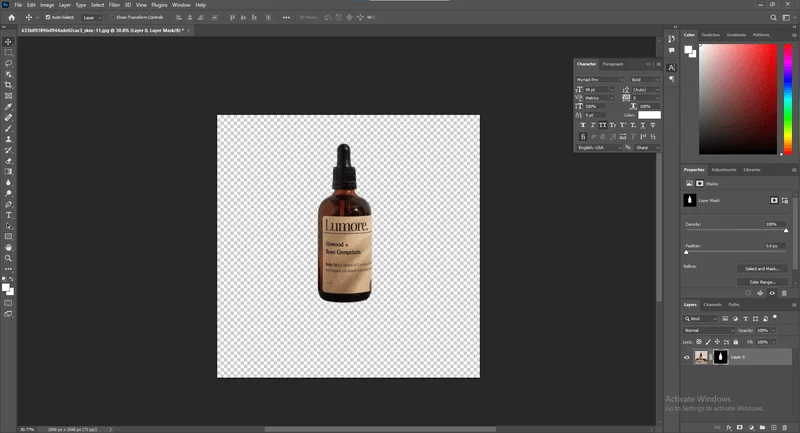Open search in the options bar
Image resolution: width=800 pixels, height=433 pixels.
(x=773, y=17)
